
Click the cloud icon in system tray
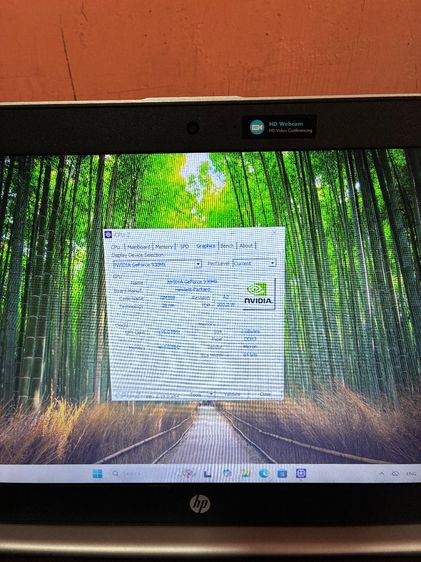[395, 474]
